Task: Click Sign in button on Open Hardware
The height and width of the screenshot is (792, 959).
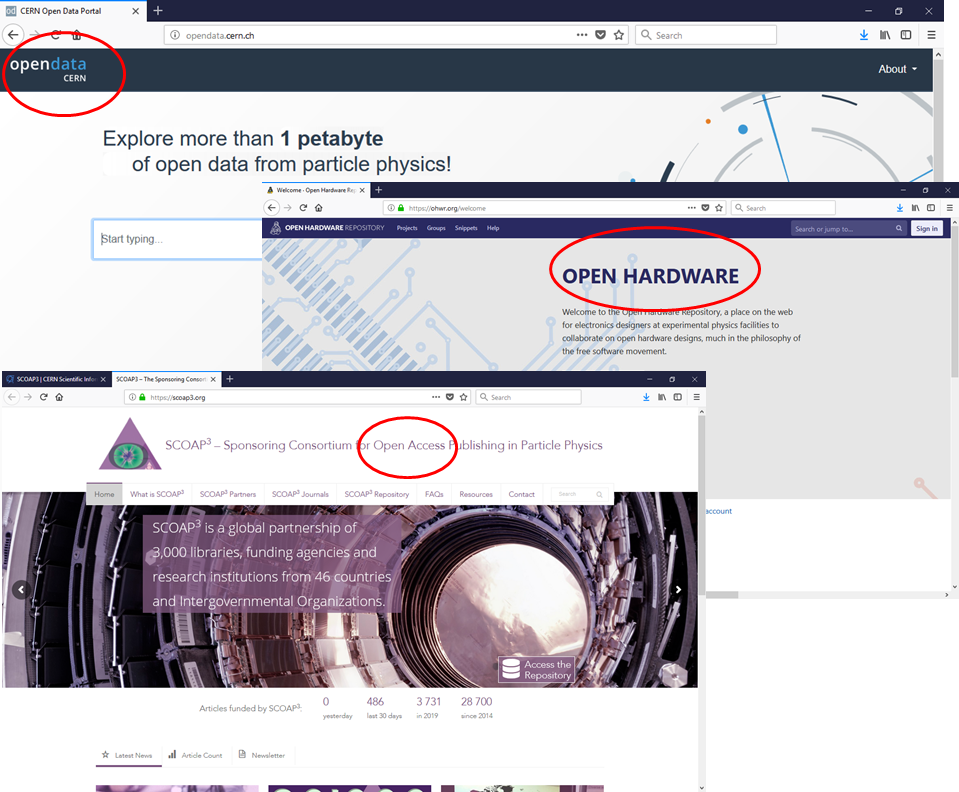Action: click(x=927, y=228)
